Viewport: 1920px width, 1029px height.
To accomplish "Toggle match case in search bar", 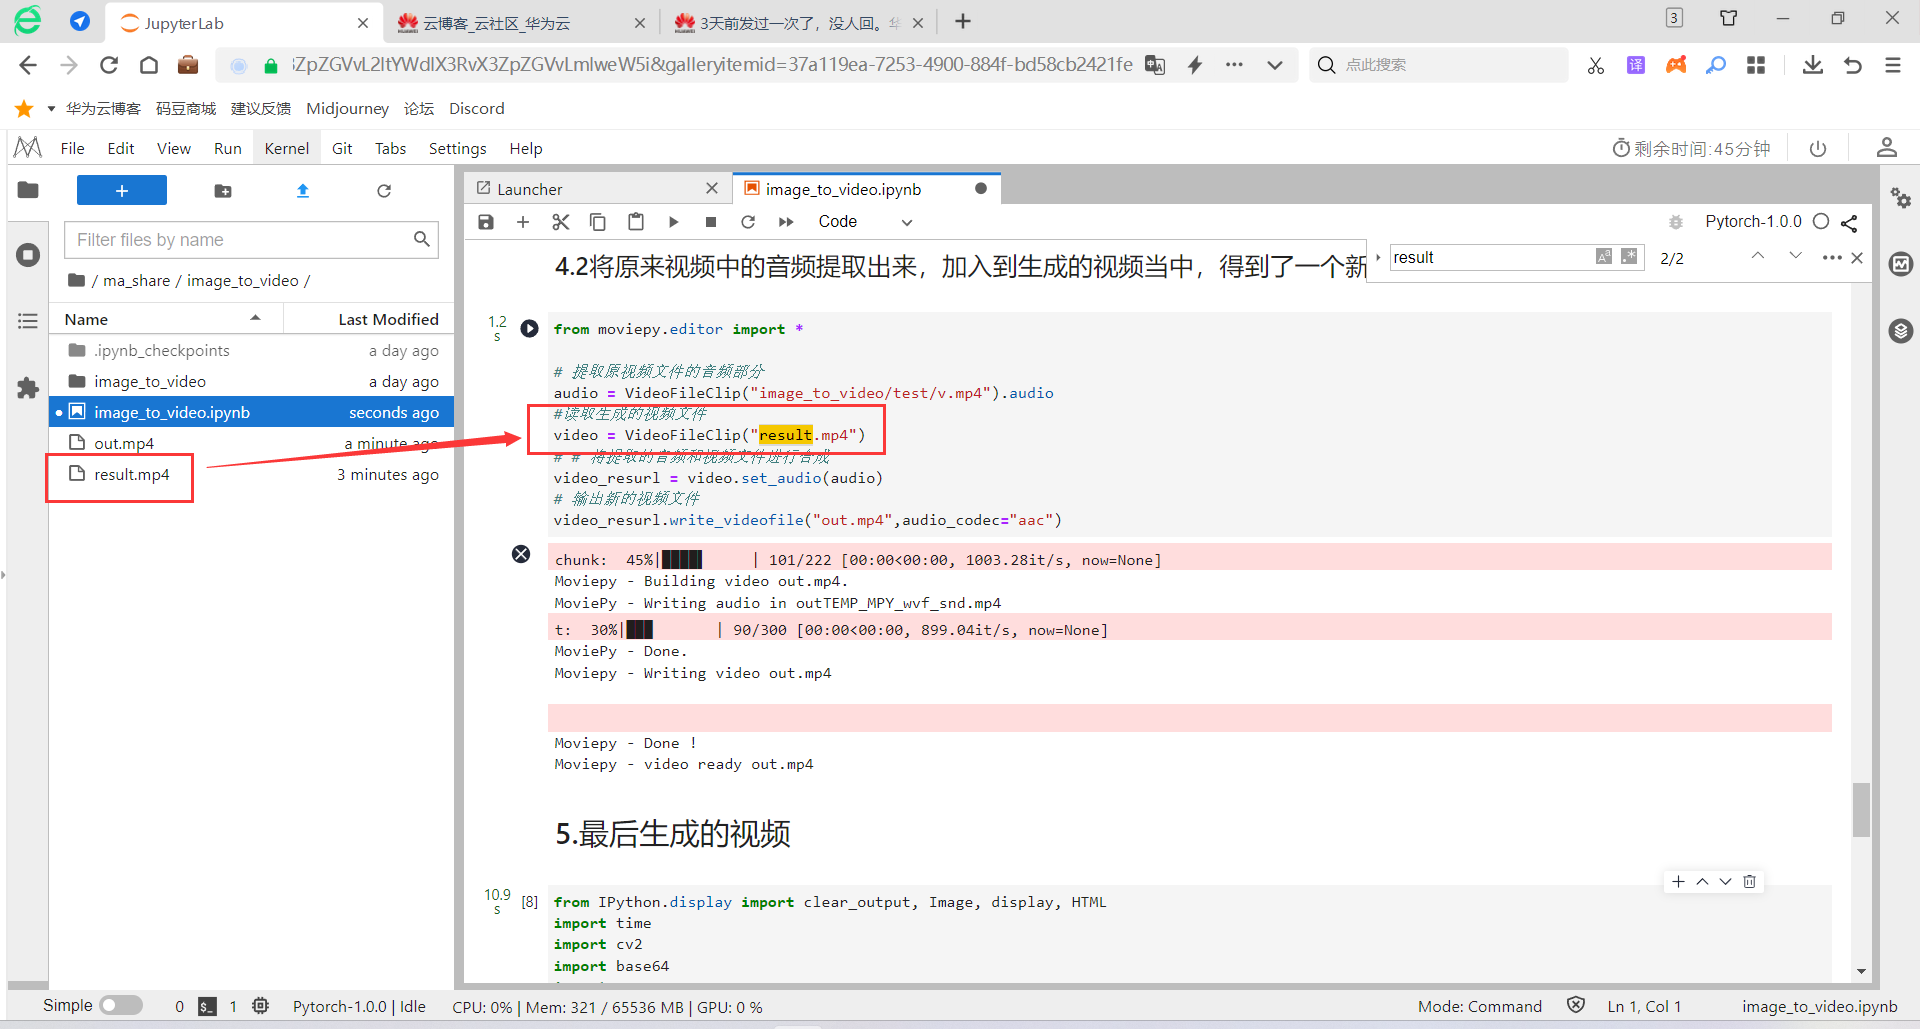I will 1604,257.
